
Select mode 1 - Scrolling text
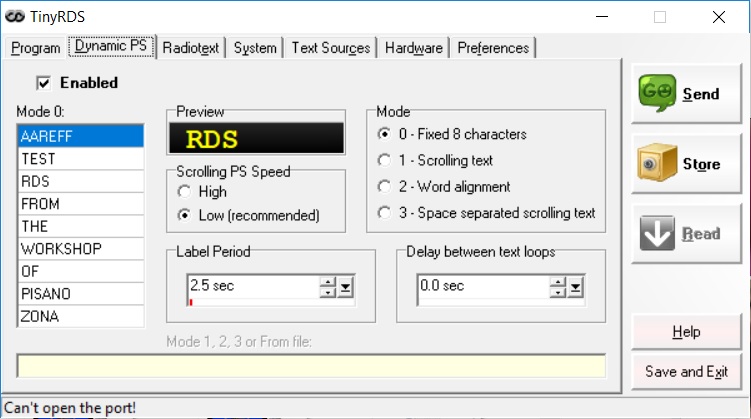click(x=384, y=160)
